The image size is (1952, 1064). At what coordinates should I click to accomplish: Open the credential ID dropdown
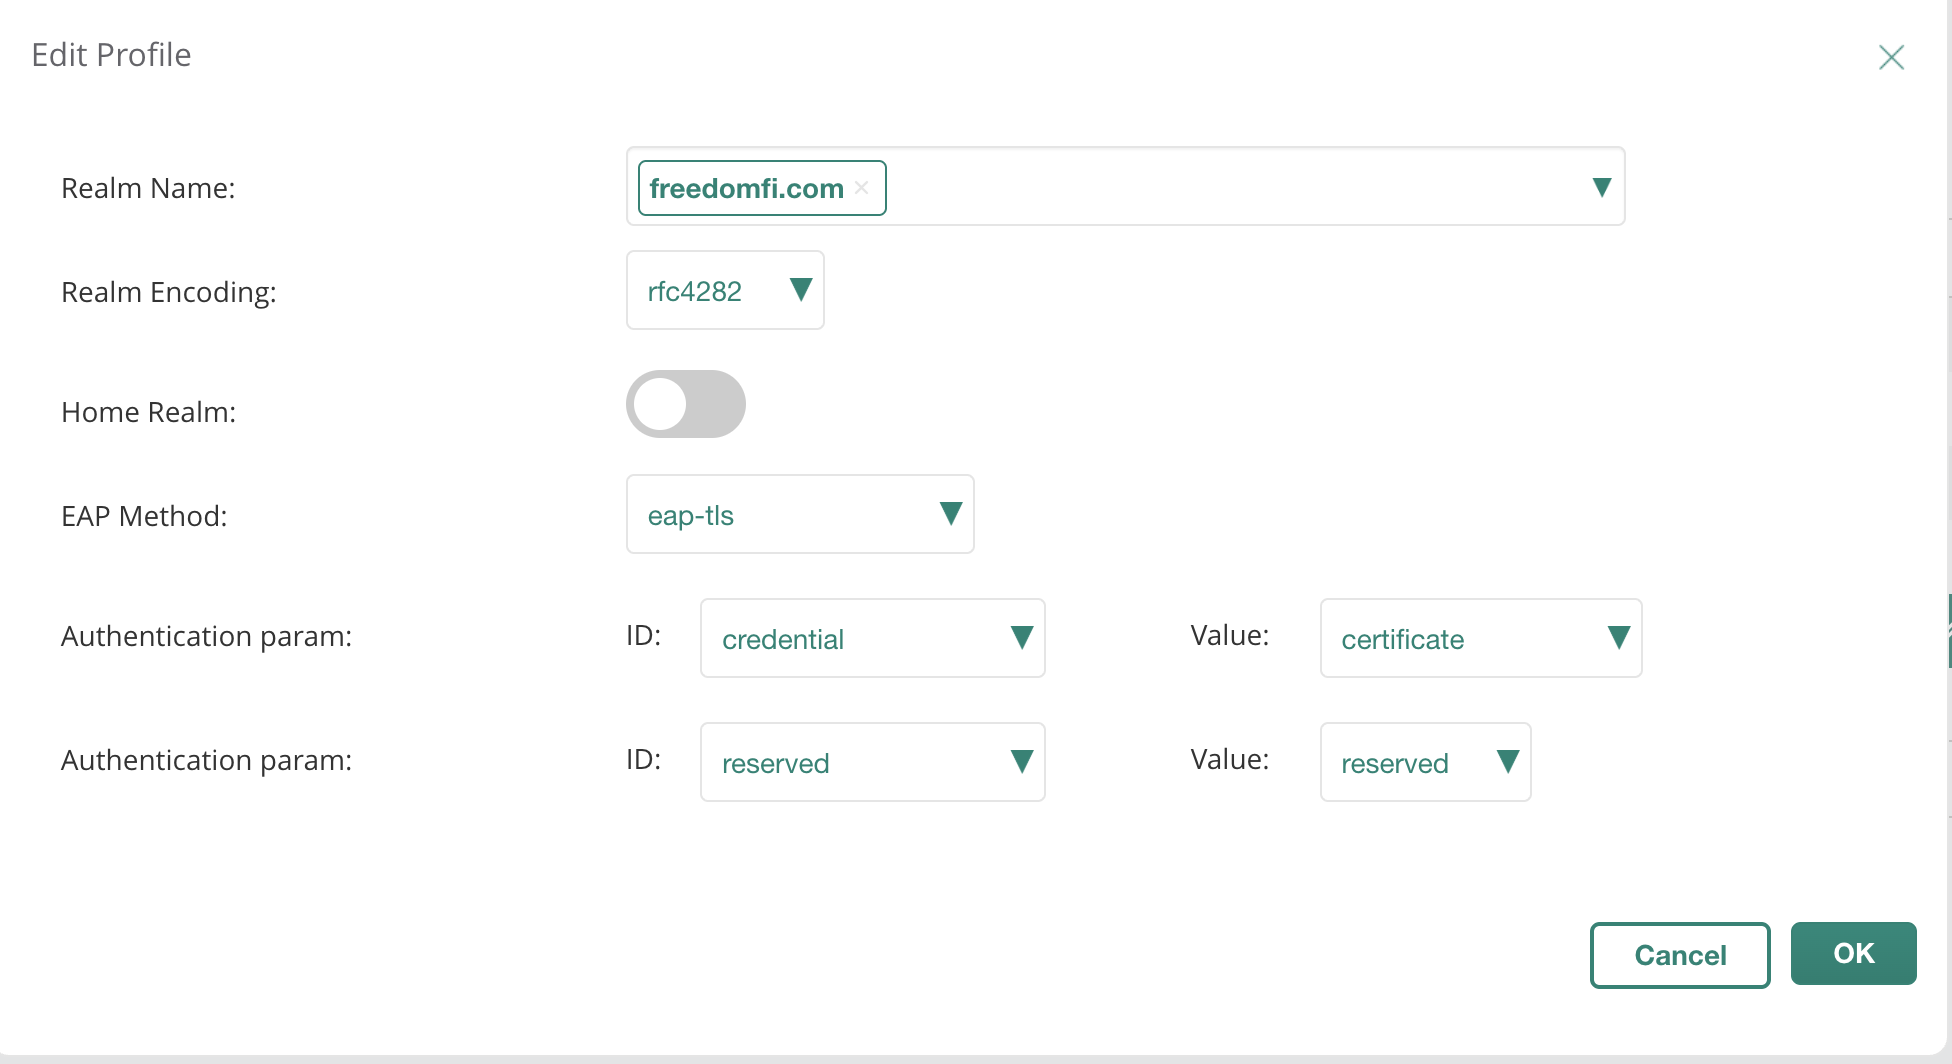pyautogui.click(x=872, y=638)
